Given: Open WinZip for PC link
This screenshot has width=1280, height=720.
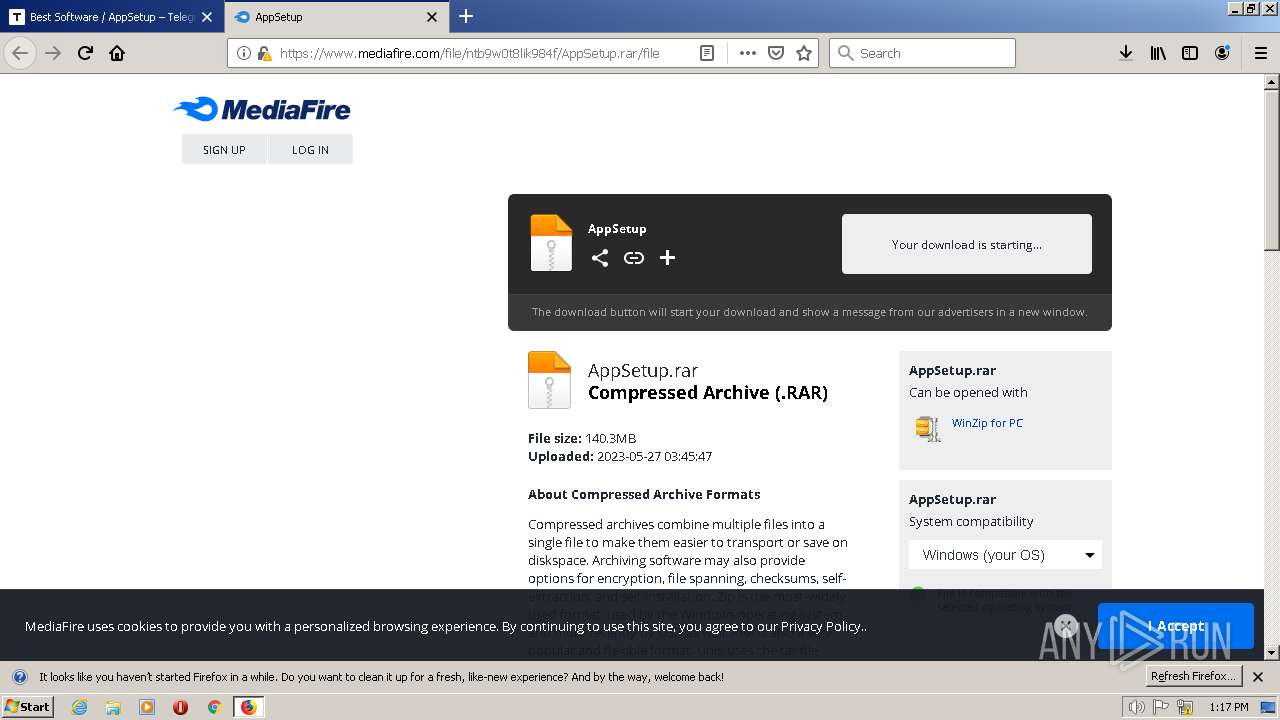Looking at the screenshot, I should tap(987, 423).
